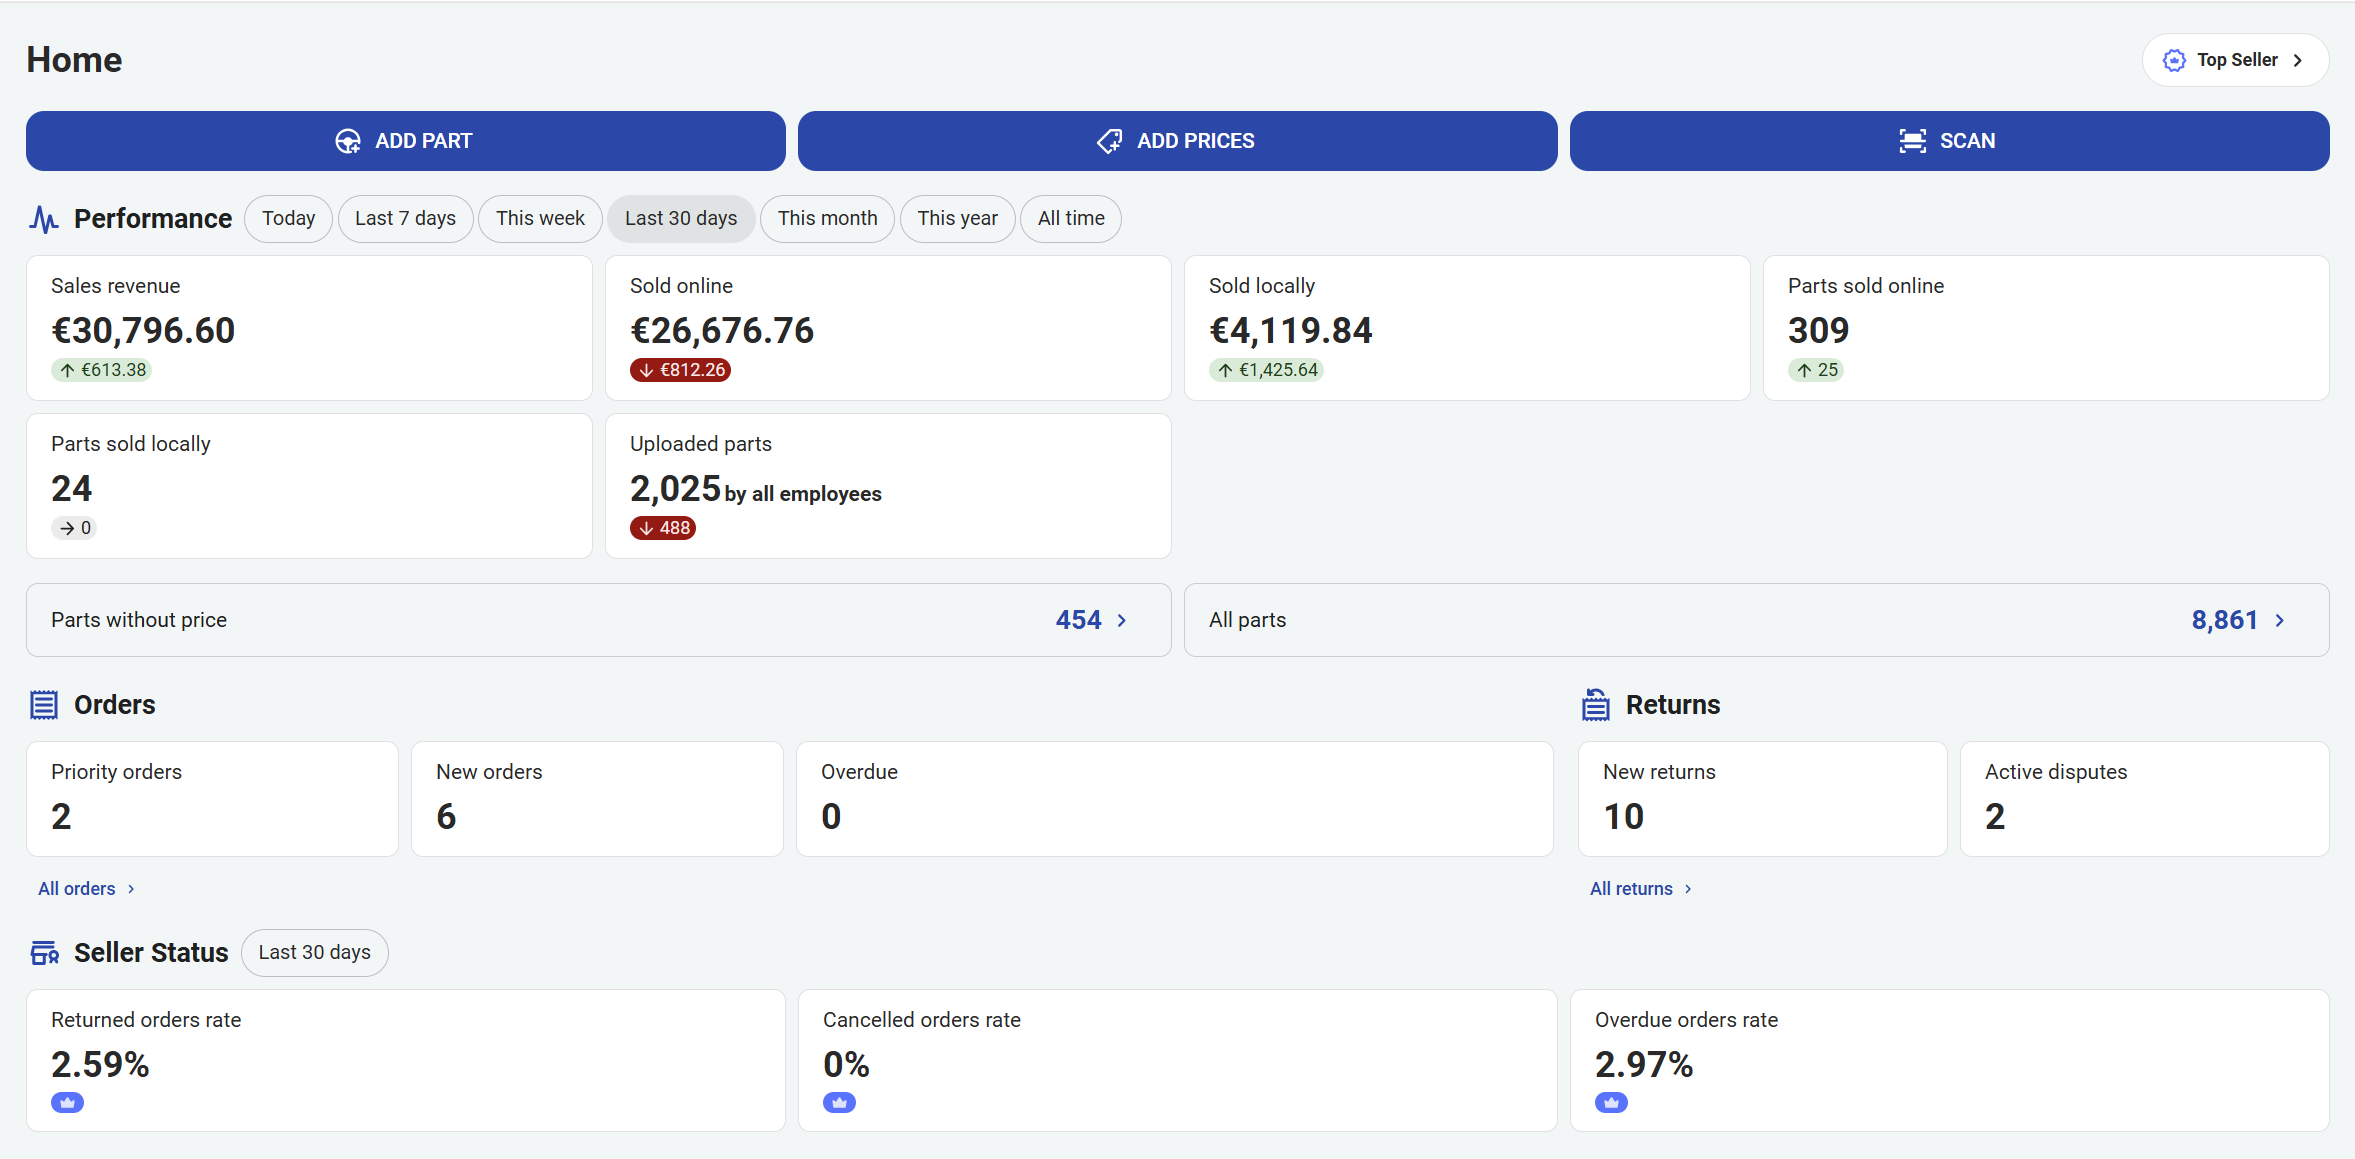This screenshot has width=2355, height=1159.
Task: Select the Last 7 days filter
Action: click(405, 219)
